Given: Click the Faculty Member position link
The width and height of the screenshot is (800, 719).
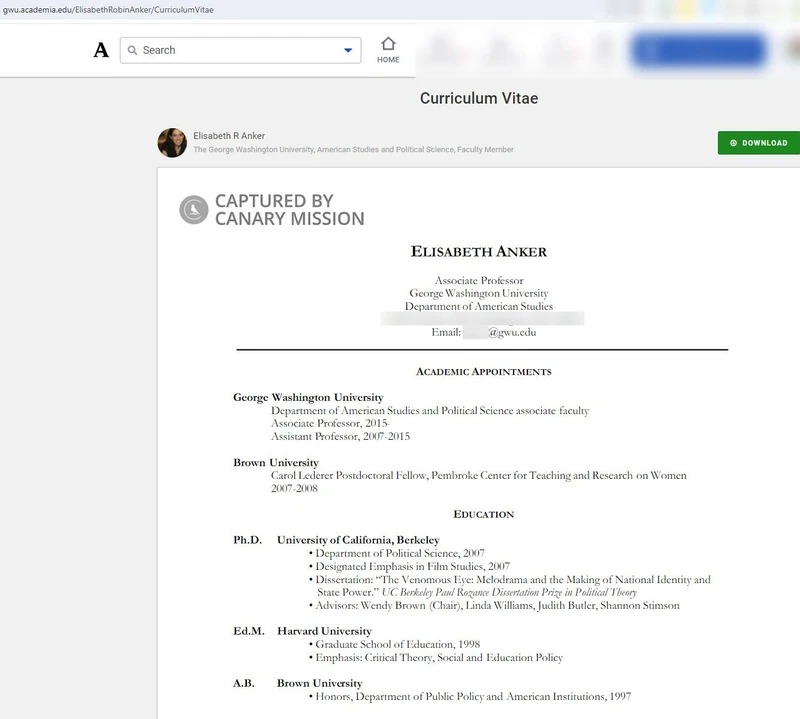Looking at the screenshot, I should (485, 150).
